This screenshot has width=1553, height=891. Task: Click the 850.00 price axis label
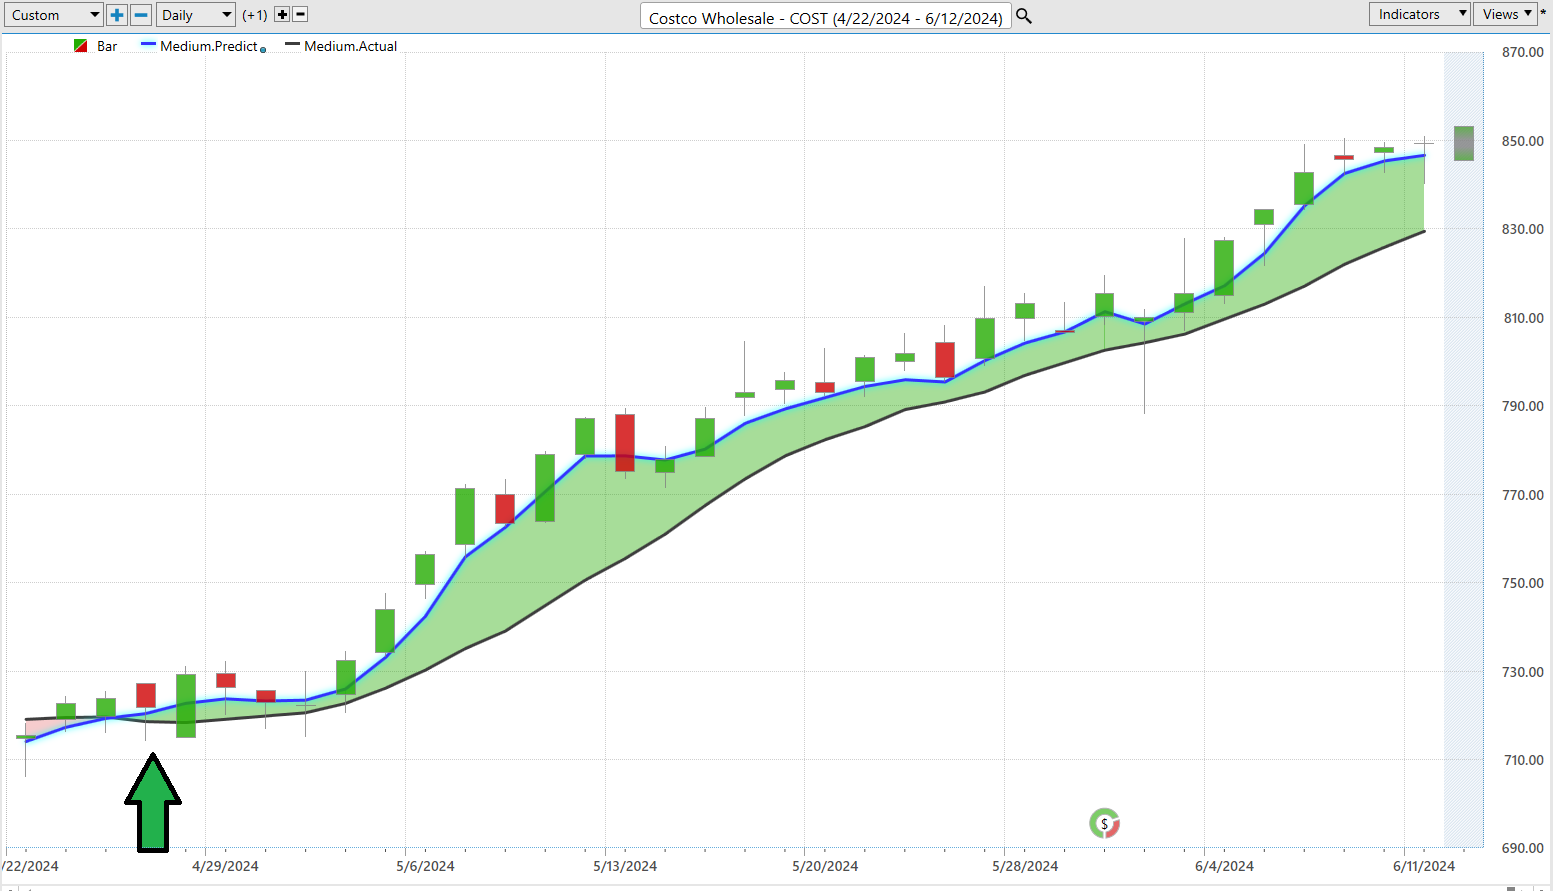coord(1522,141)
